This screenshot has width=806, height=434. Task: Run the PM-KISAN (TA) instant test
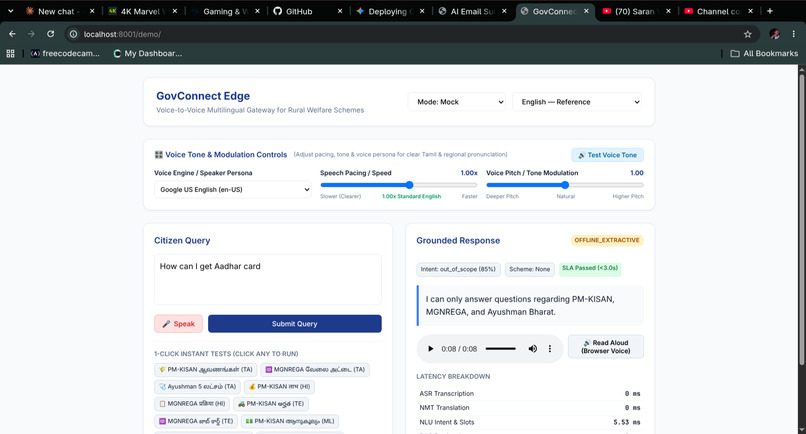pyautogui.click(x=206, y=369)
